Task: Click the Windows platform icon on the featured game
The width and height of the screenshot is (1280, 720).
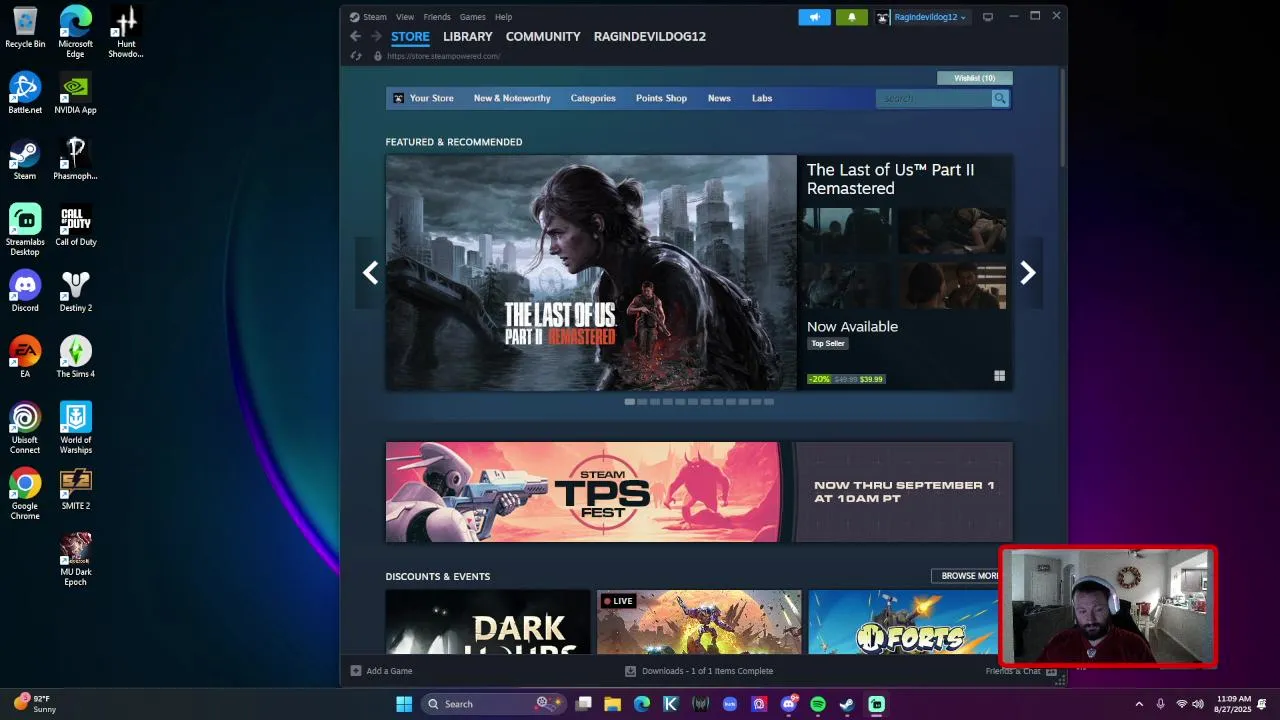Action: [x=999, y=376]
